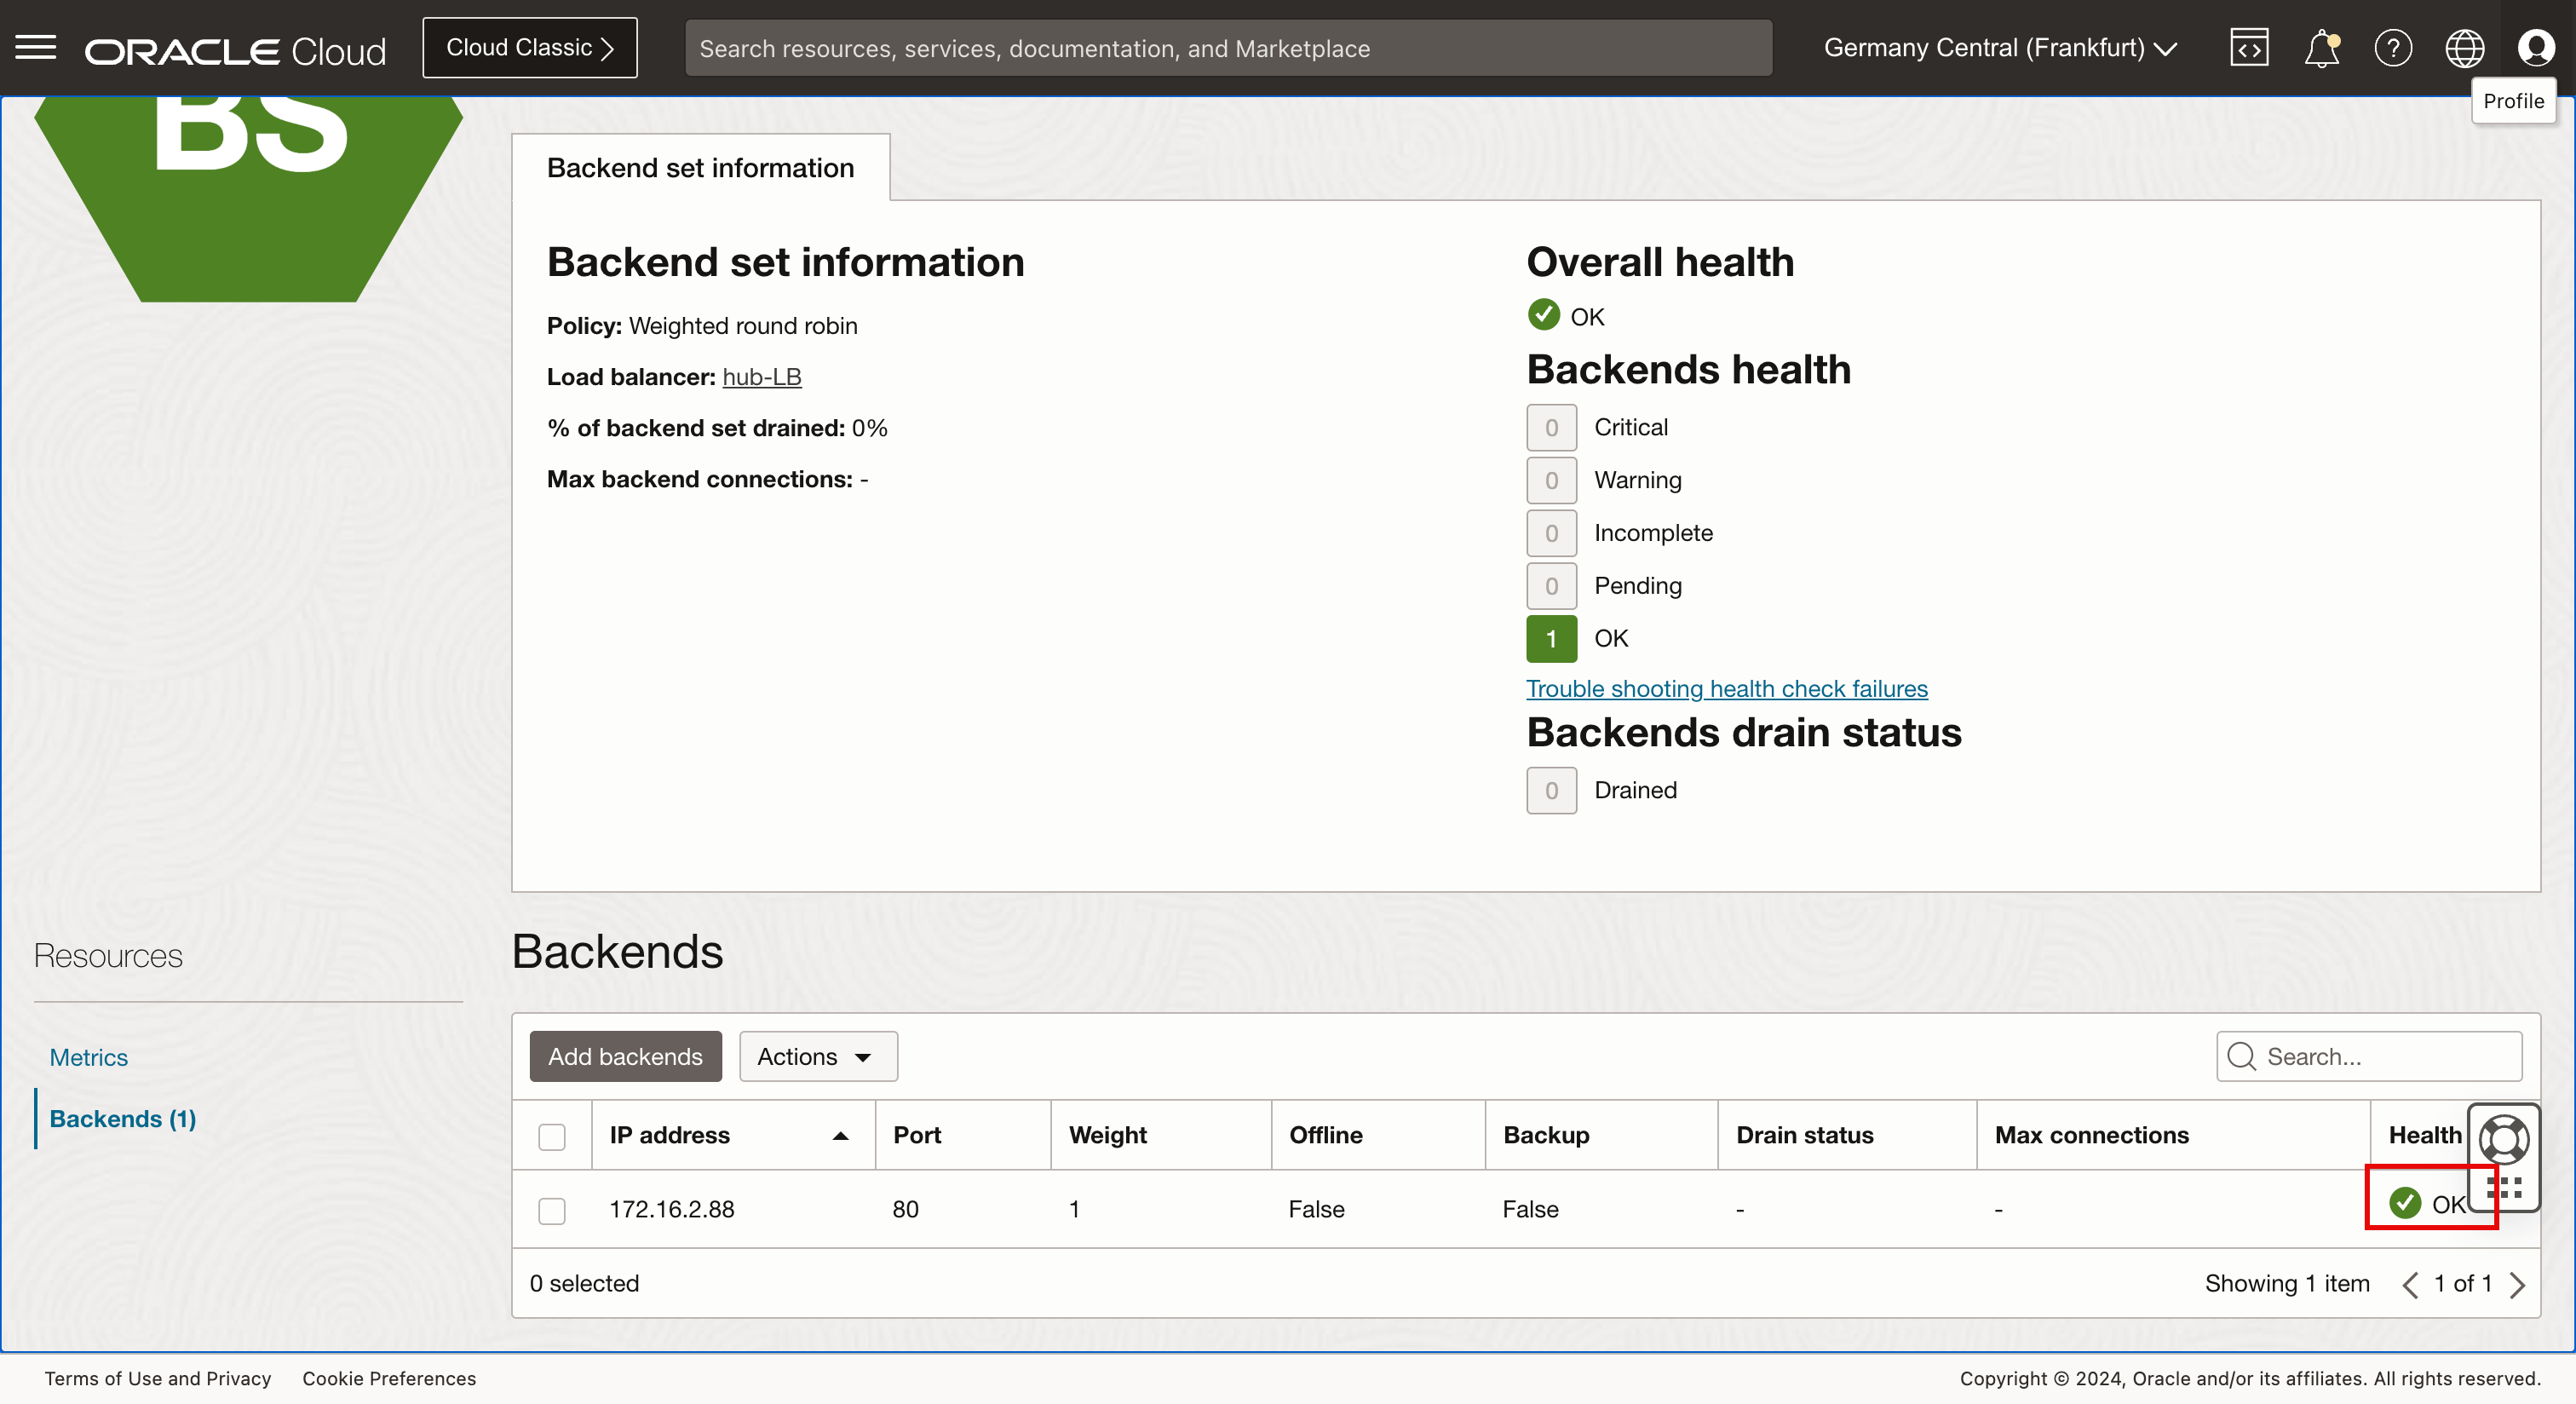The width and height of the screenshot is (2576, 1404).
Task: Go to next page of backends
Action: coord(2518,1284)
